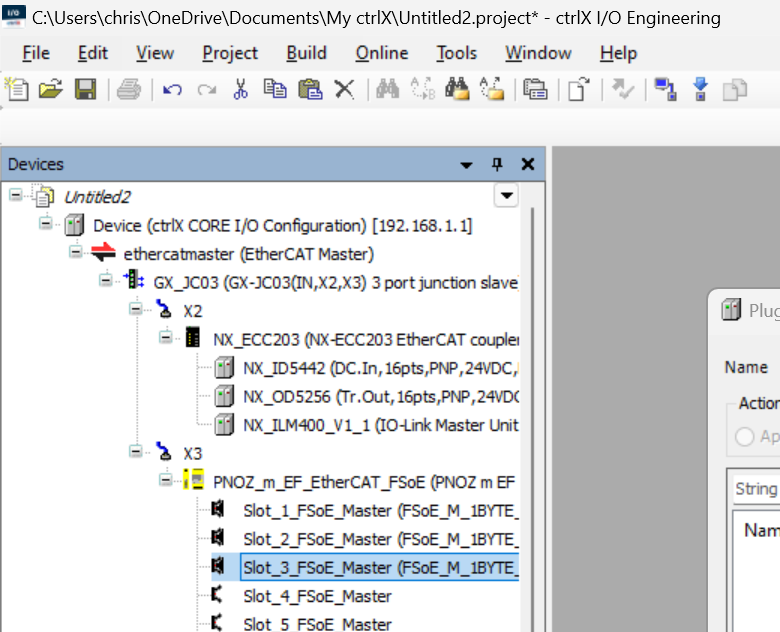Click the grayed double-page toolbar icon

(735, 90)
